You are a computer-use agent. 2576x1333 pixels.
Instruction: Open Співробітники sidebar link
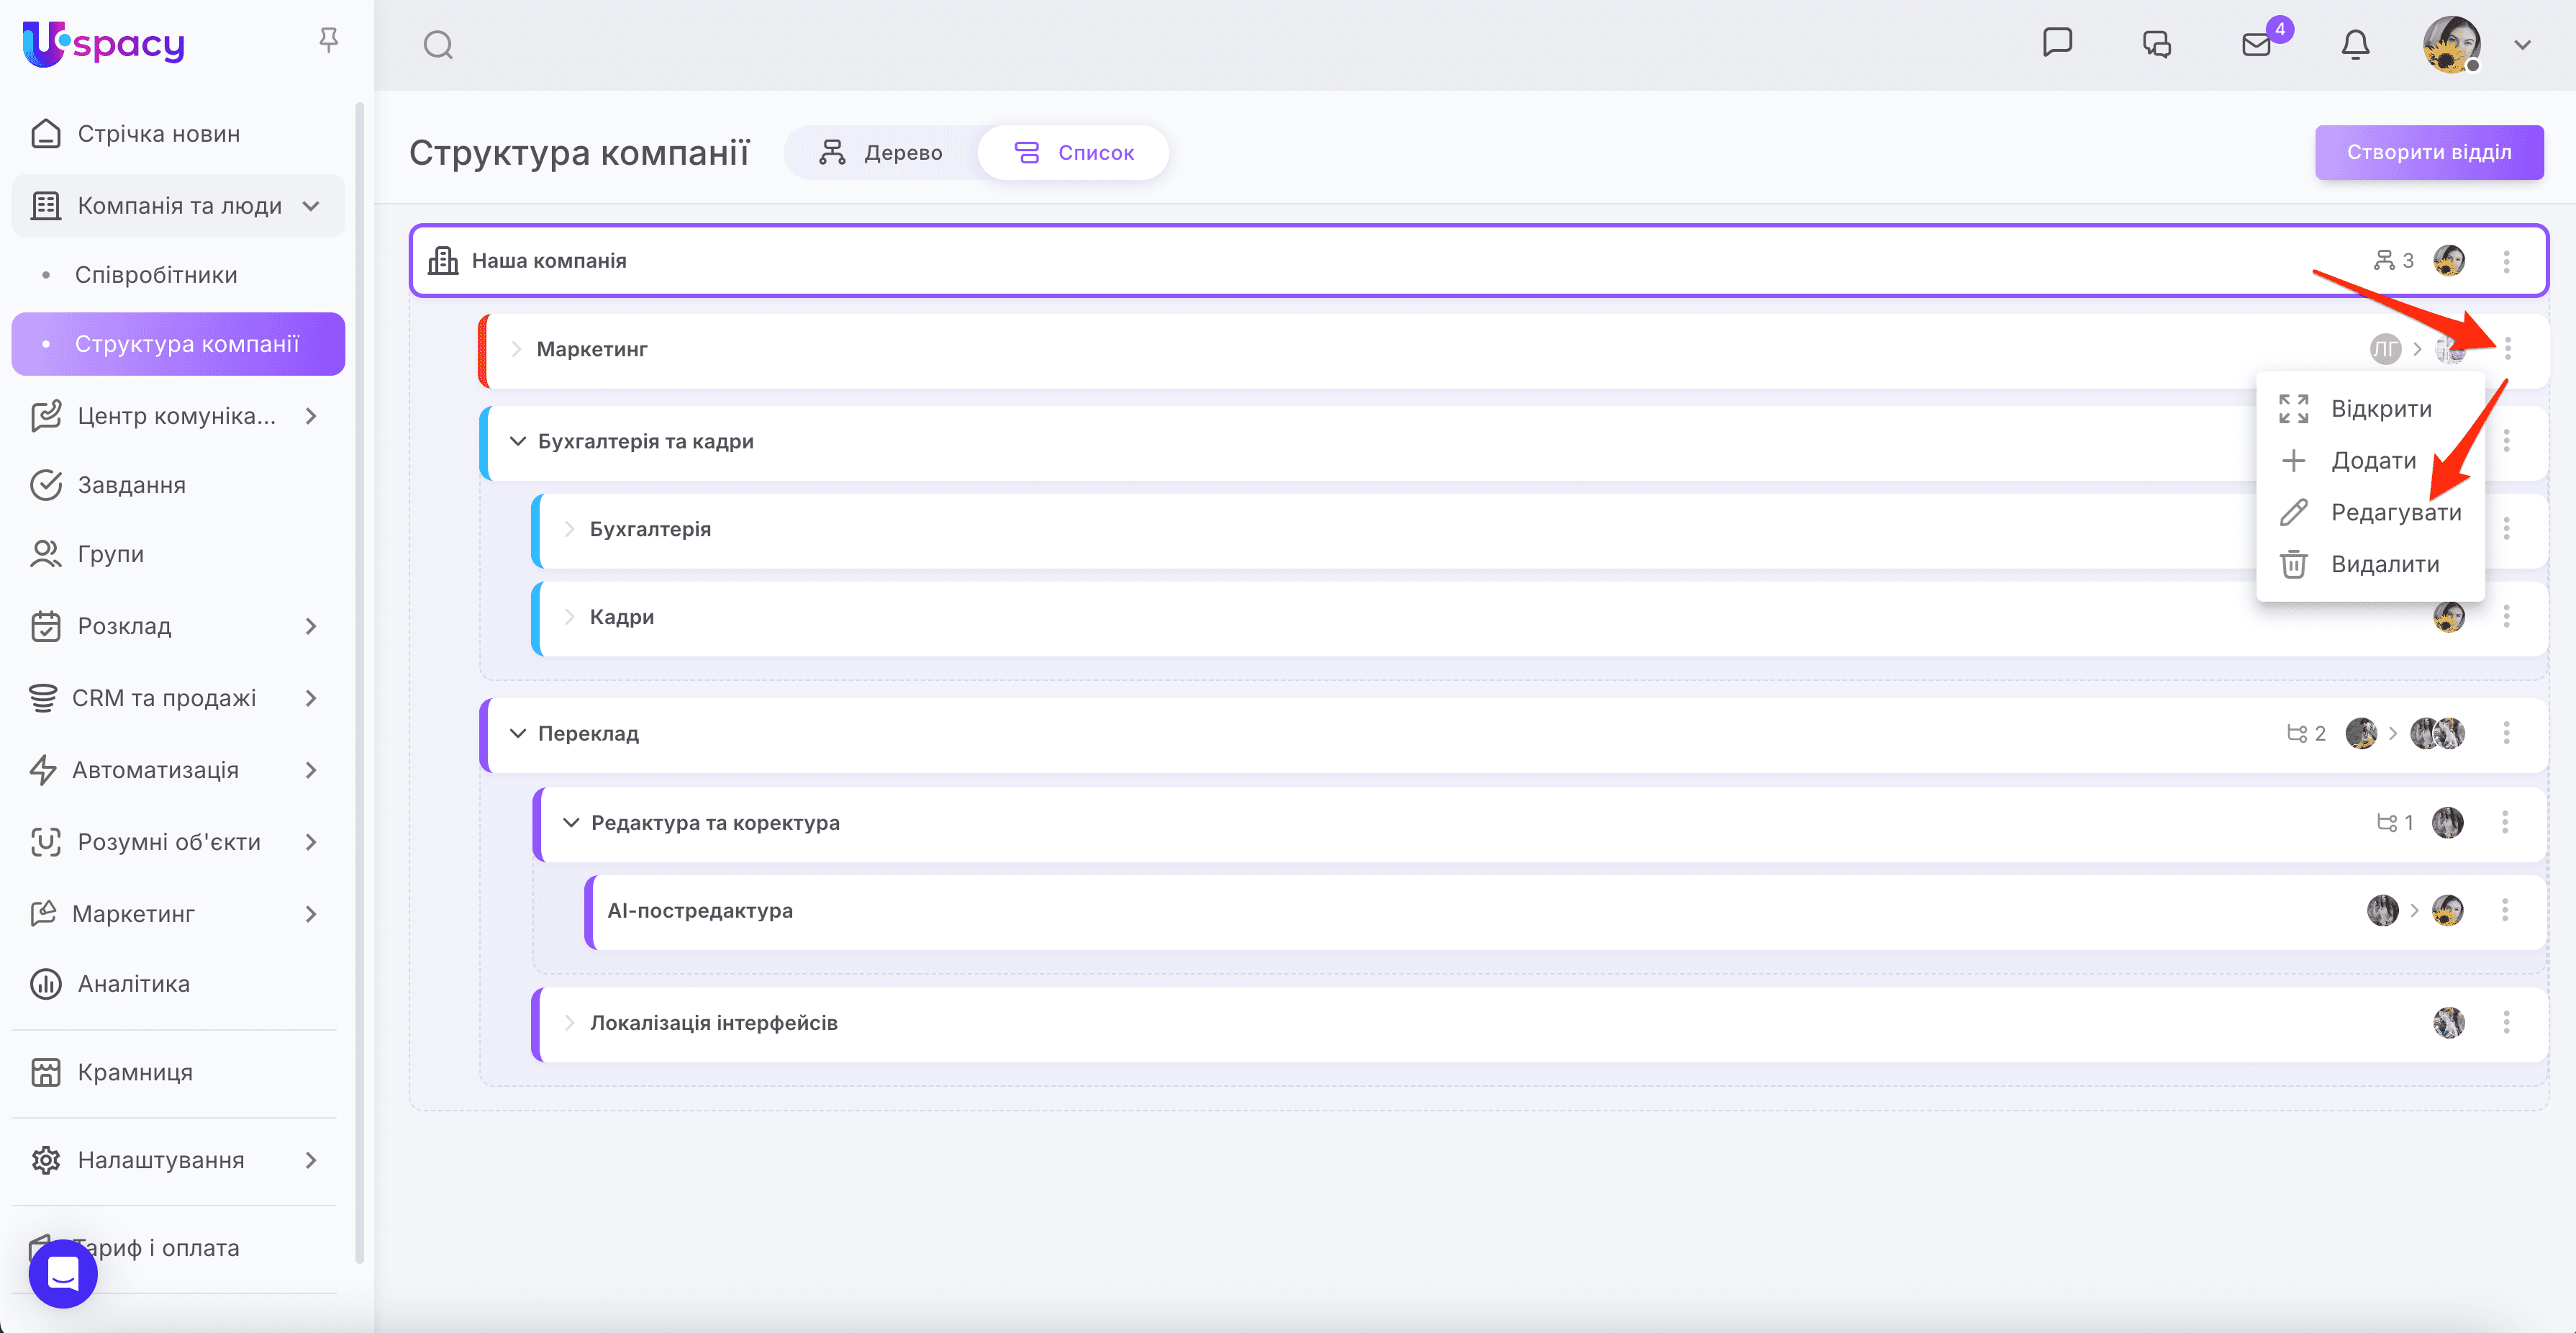(x=156, y=275)
